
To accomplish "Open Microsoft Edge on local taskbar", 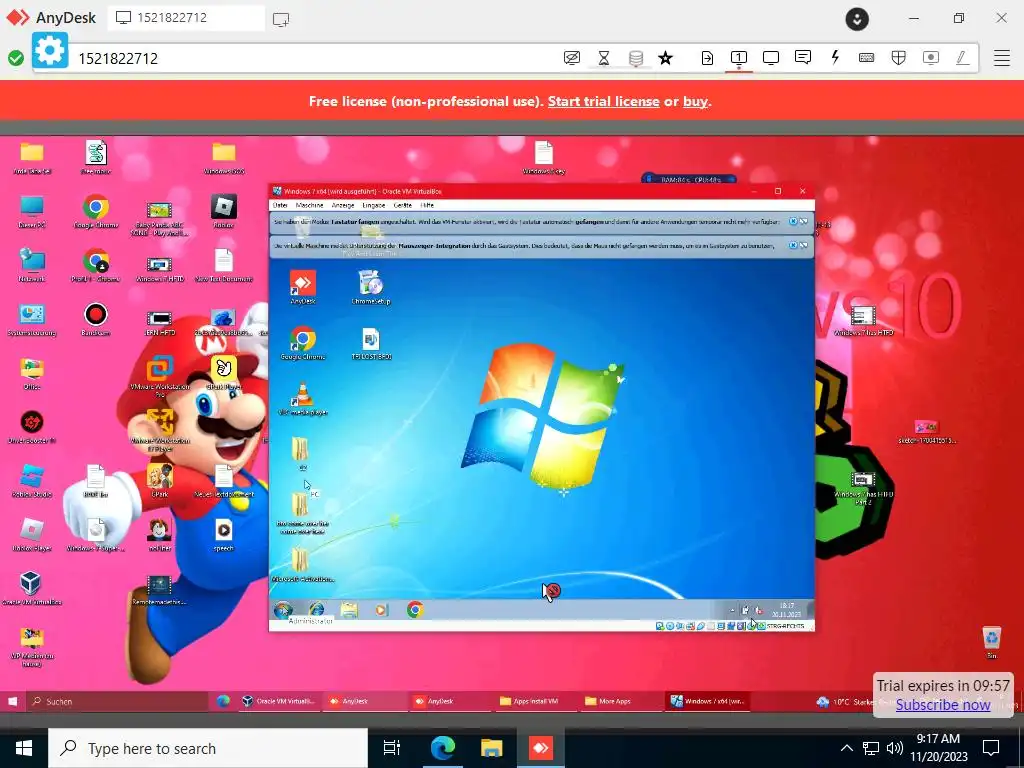I will click(x=442, y=748).
